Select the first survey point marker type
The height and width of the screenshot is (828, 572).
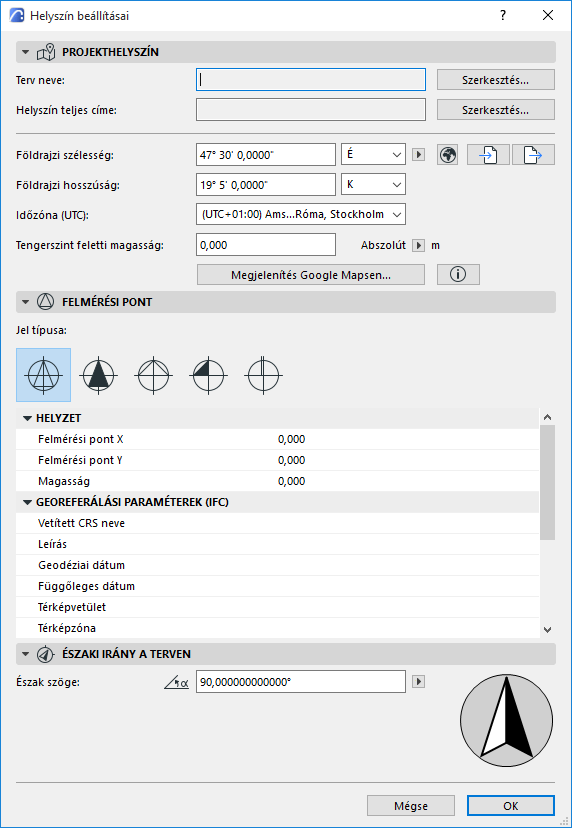[x=44, y=375]
